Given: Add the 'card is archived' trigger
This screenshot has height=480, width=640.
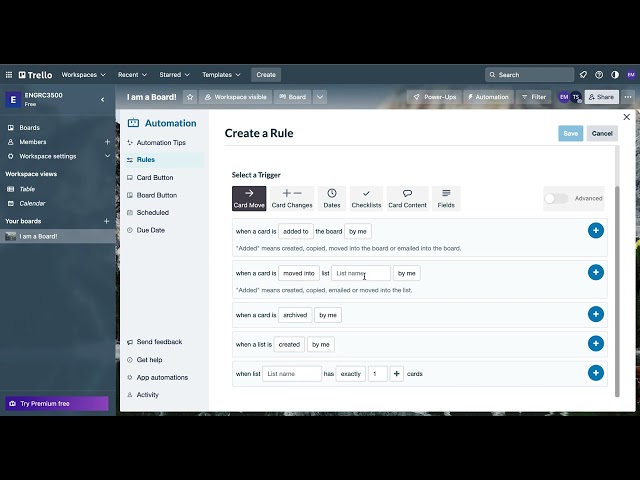Looking at the screenshot, I should [596, 314].
